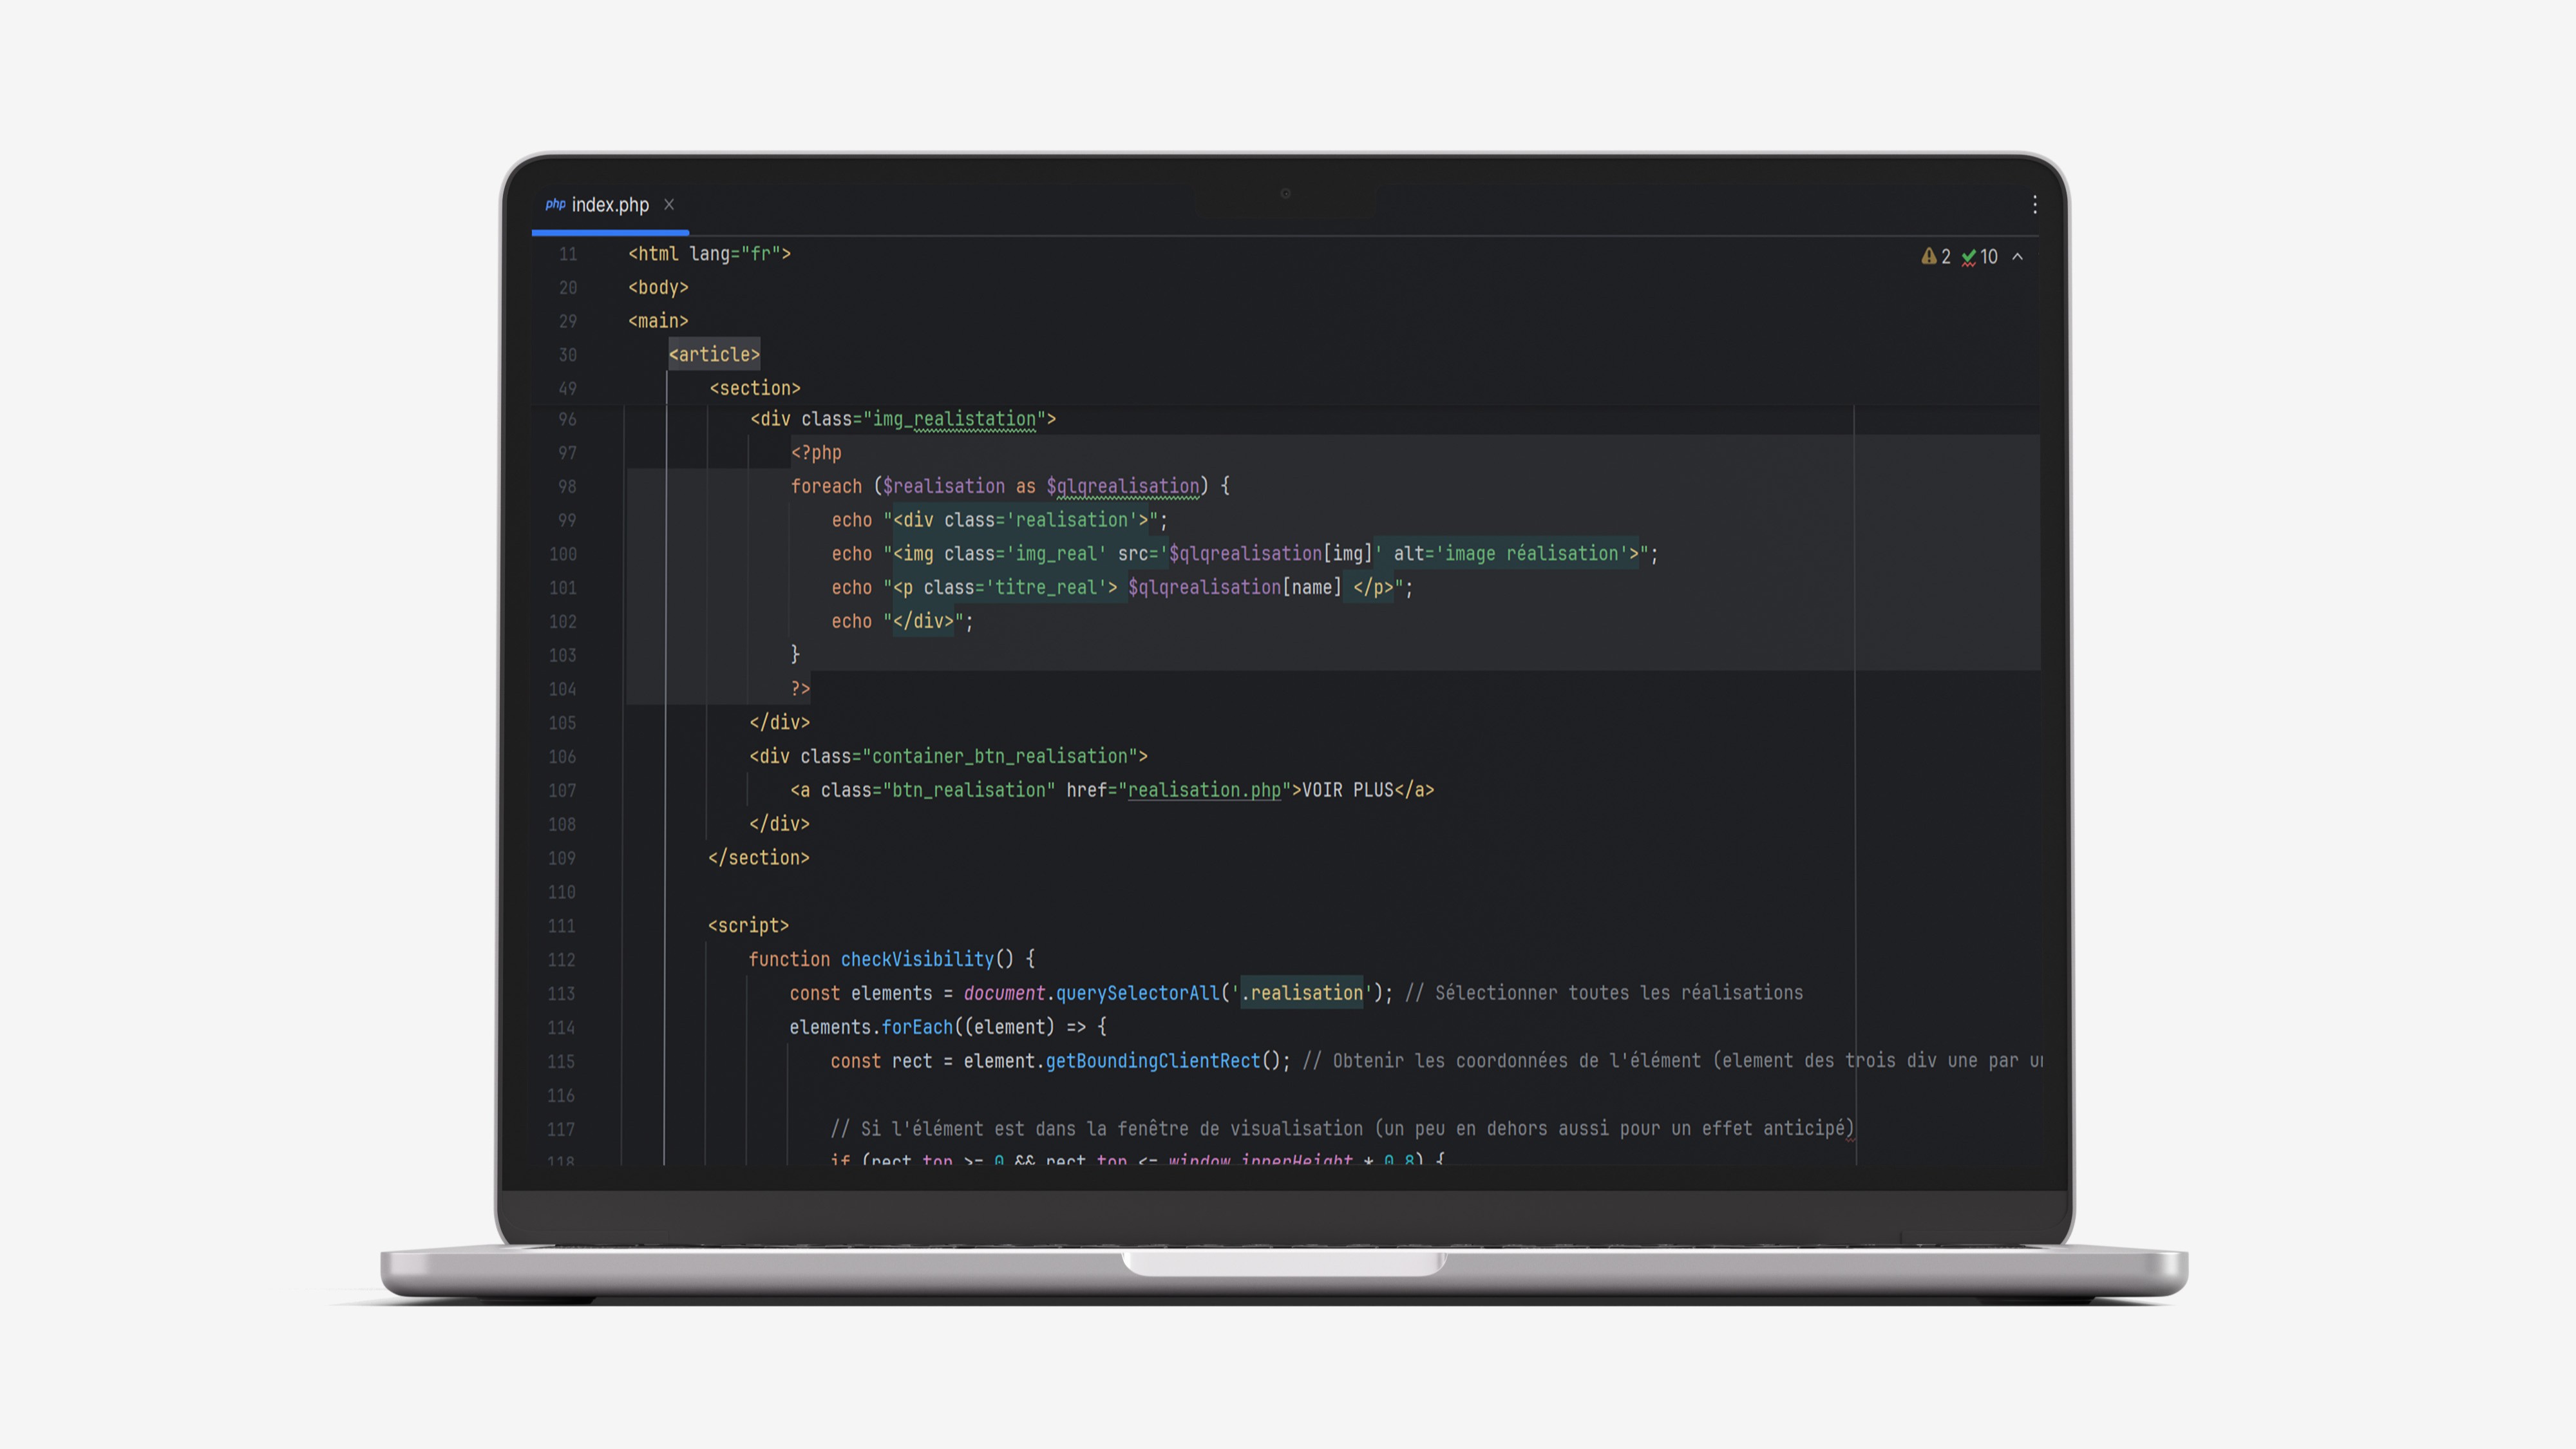Screen dimensions: 2576x1449
Task: Click sticky line <html lang="fr"> header
Action: [709, 254]
